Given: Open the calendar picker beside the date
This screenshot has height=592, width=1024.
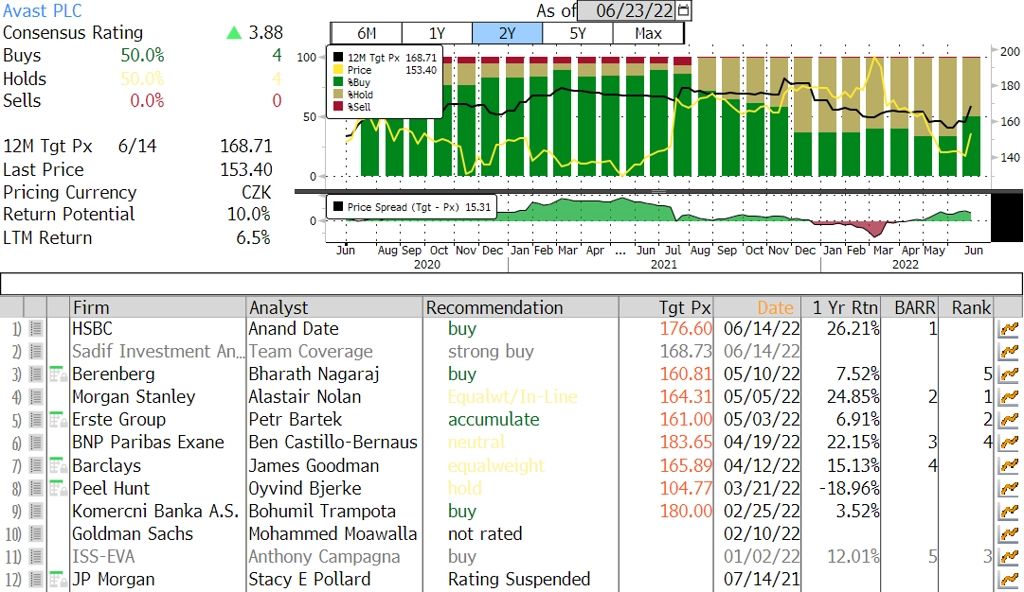Looking at the screenshot, I should tap(684, 10).
